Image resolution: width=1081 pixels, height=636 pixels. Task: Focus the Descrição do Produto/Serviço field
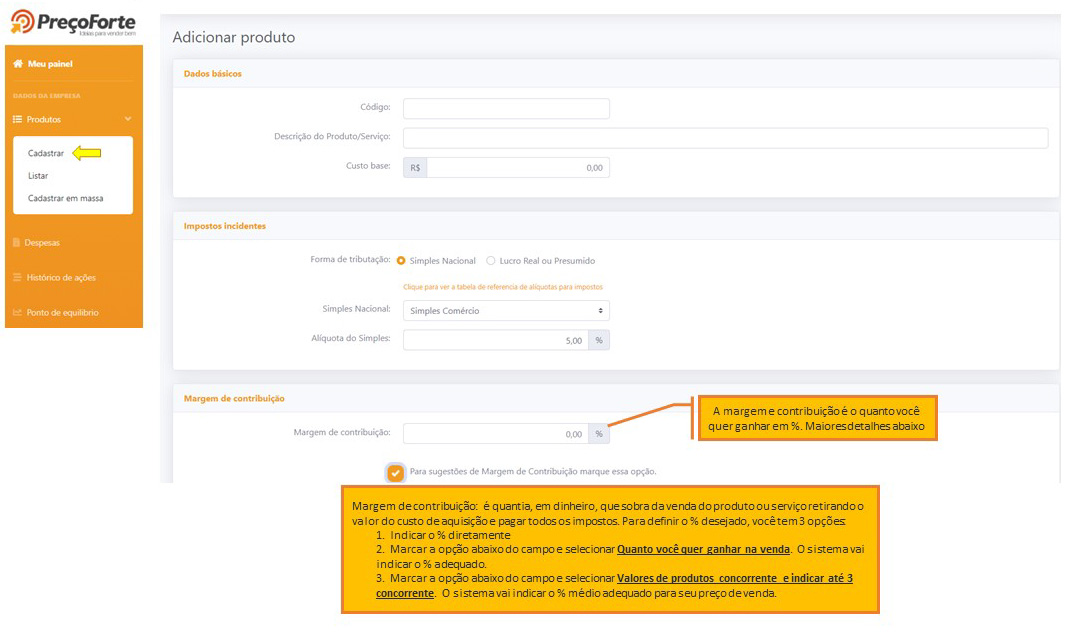tap(725, 138)
